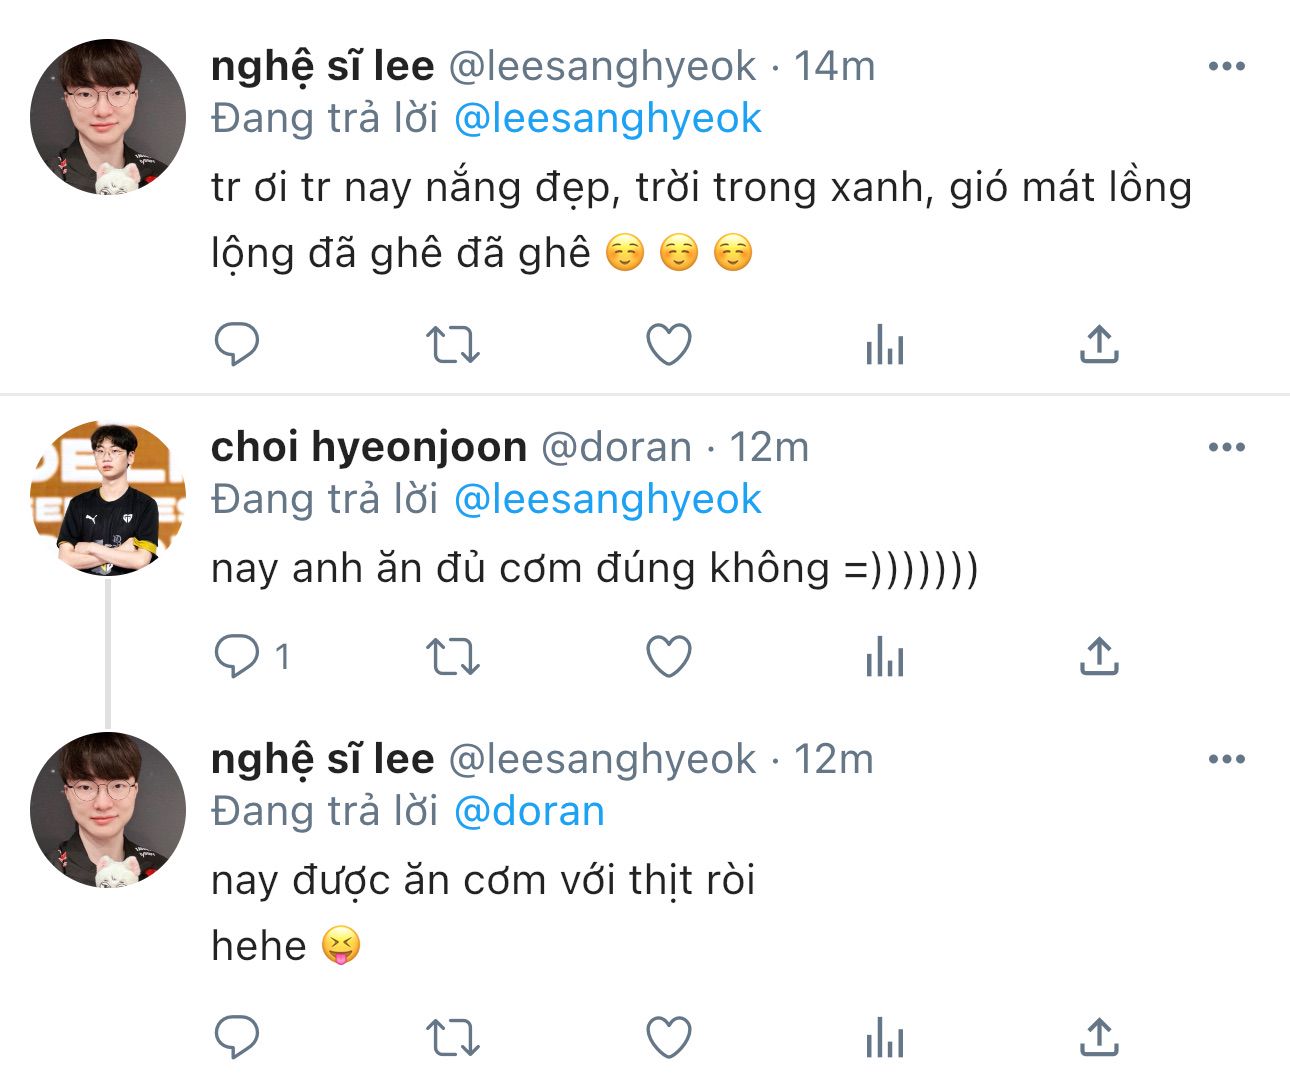Share choi hyeonjoon's tweet
The image size is (1290, 1076).
pos(1099,657)
